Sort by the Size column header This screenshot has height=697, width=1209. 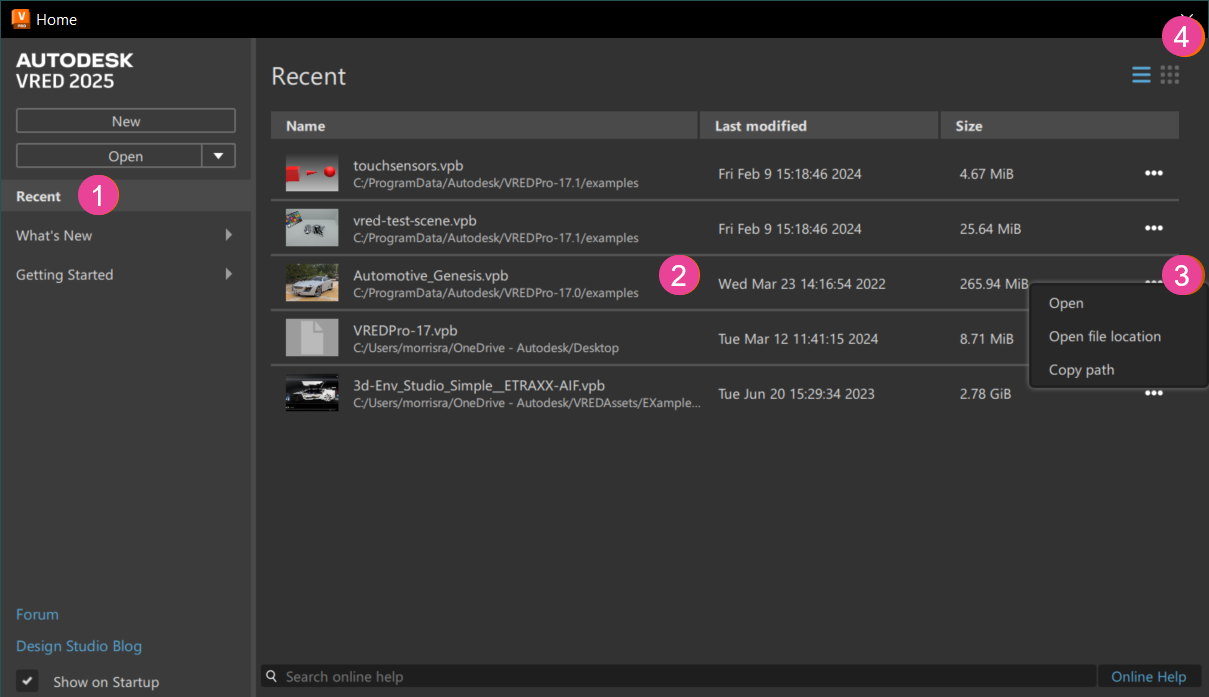(1059, 126)
